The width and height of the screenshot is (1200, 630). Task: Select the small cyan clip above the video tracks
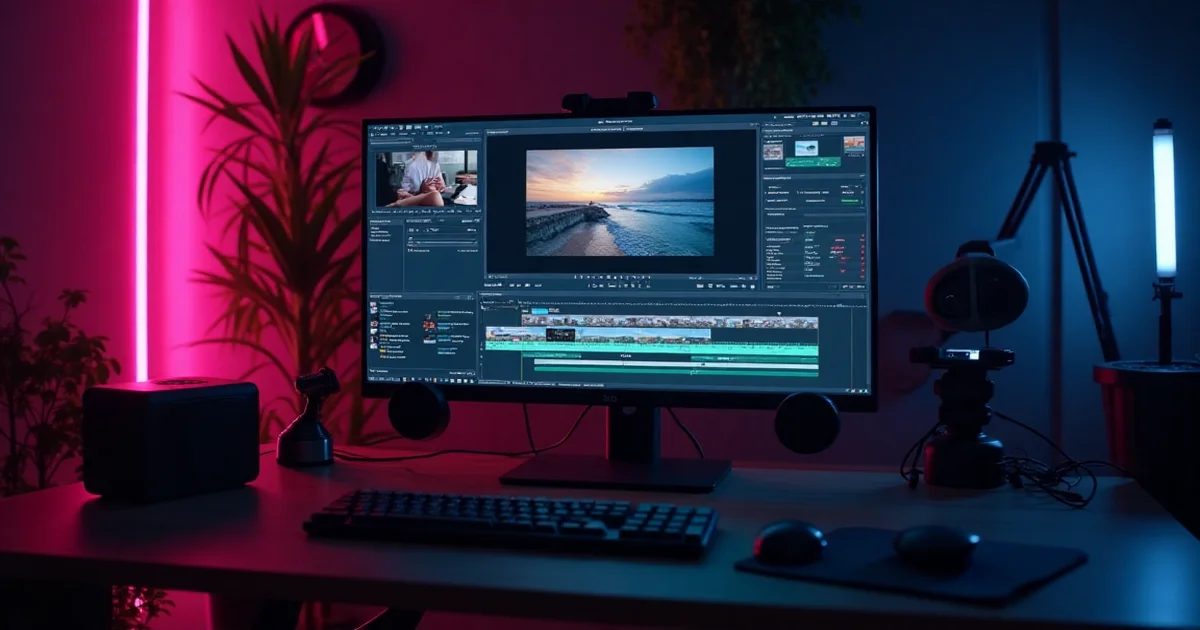(x=539, y=312)
